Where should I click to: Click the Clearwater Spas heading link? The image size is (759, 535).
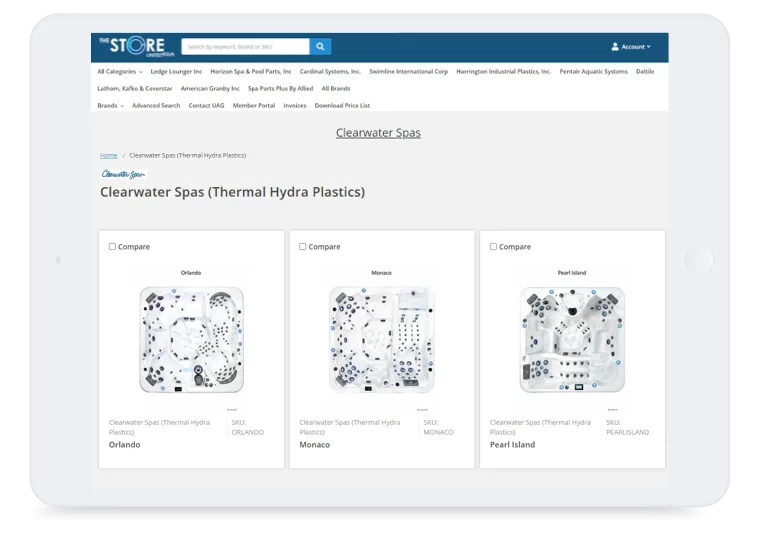pyautogui.click(x=378, y=132)
